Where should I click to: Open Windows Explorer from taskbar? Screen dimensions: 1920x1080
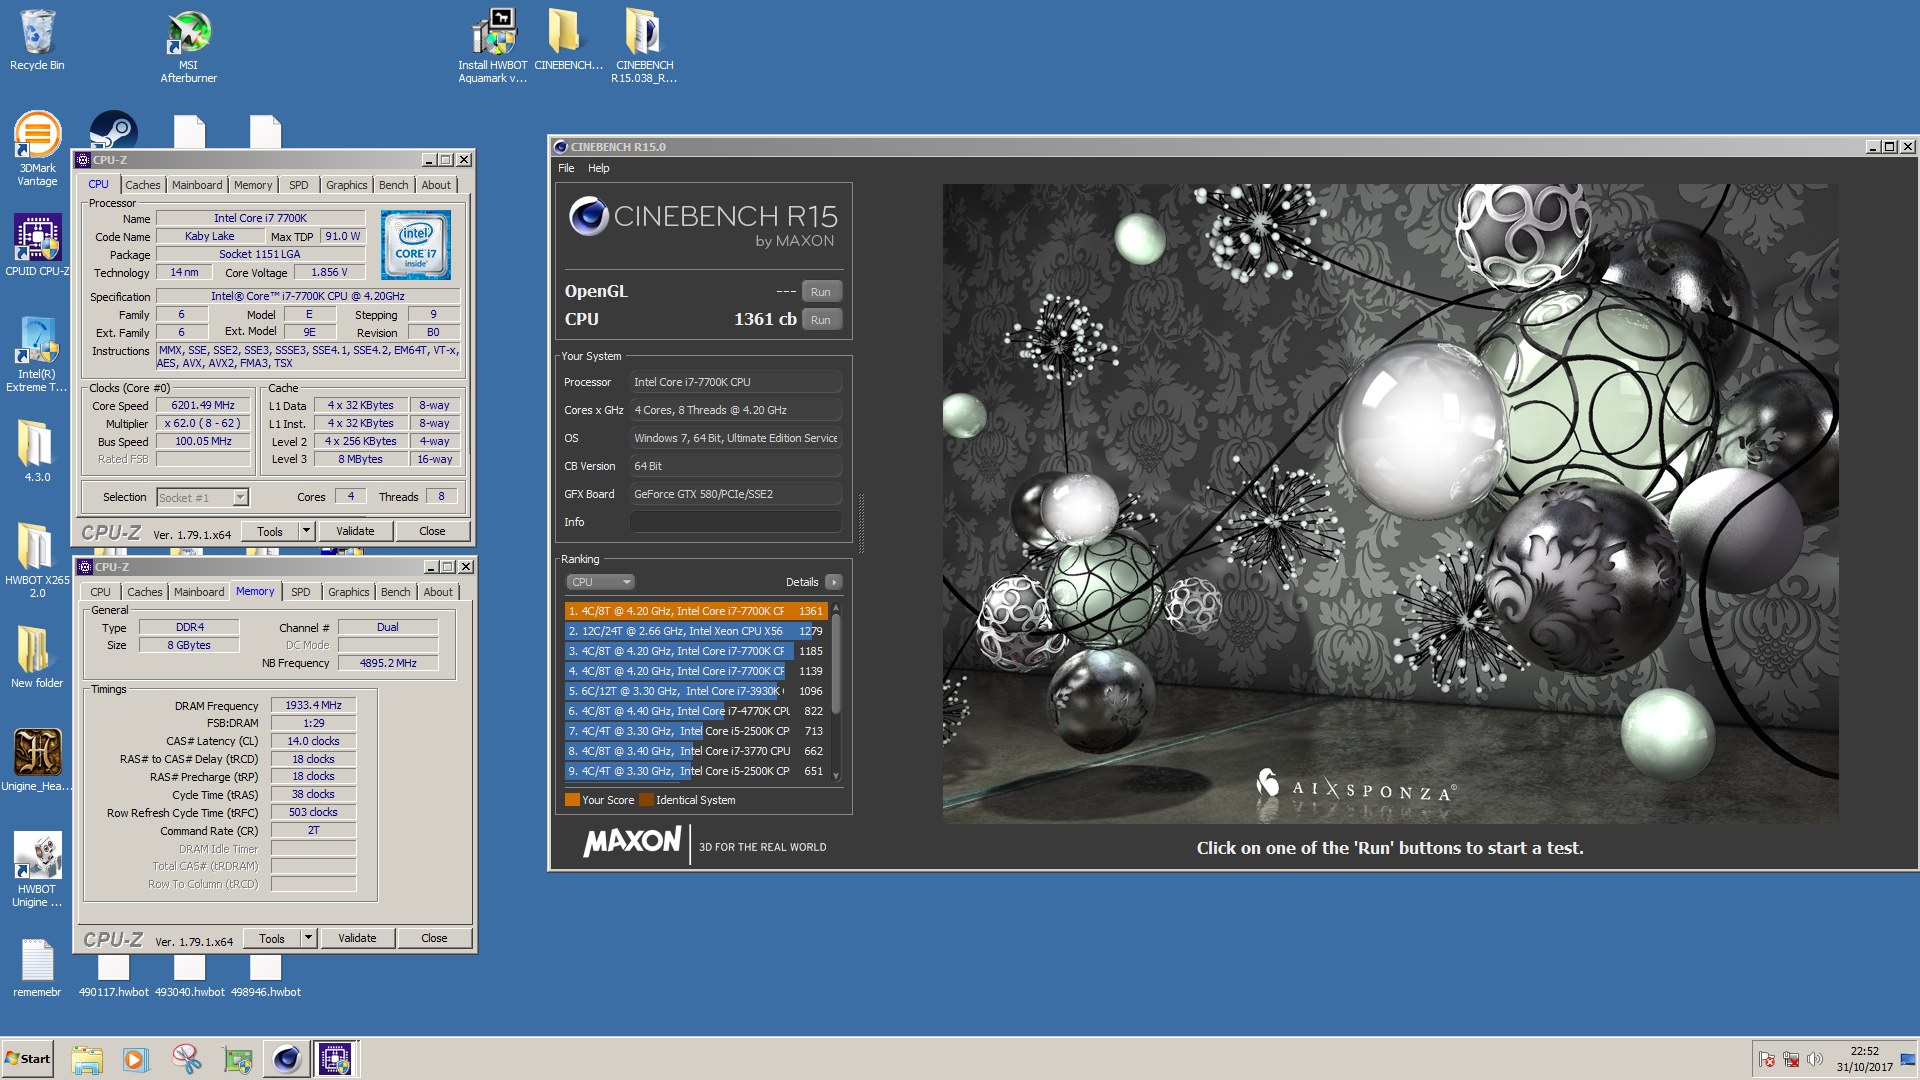pyautogui.click(x=87, y=1059)
